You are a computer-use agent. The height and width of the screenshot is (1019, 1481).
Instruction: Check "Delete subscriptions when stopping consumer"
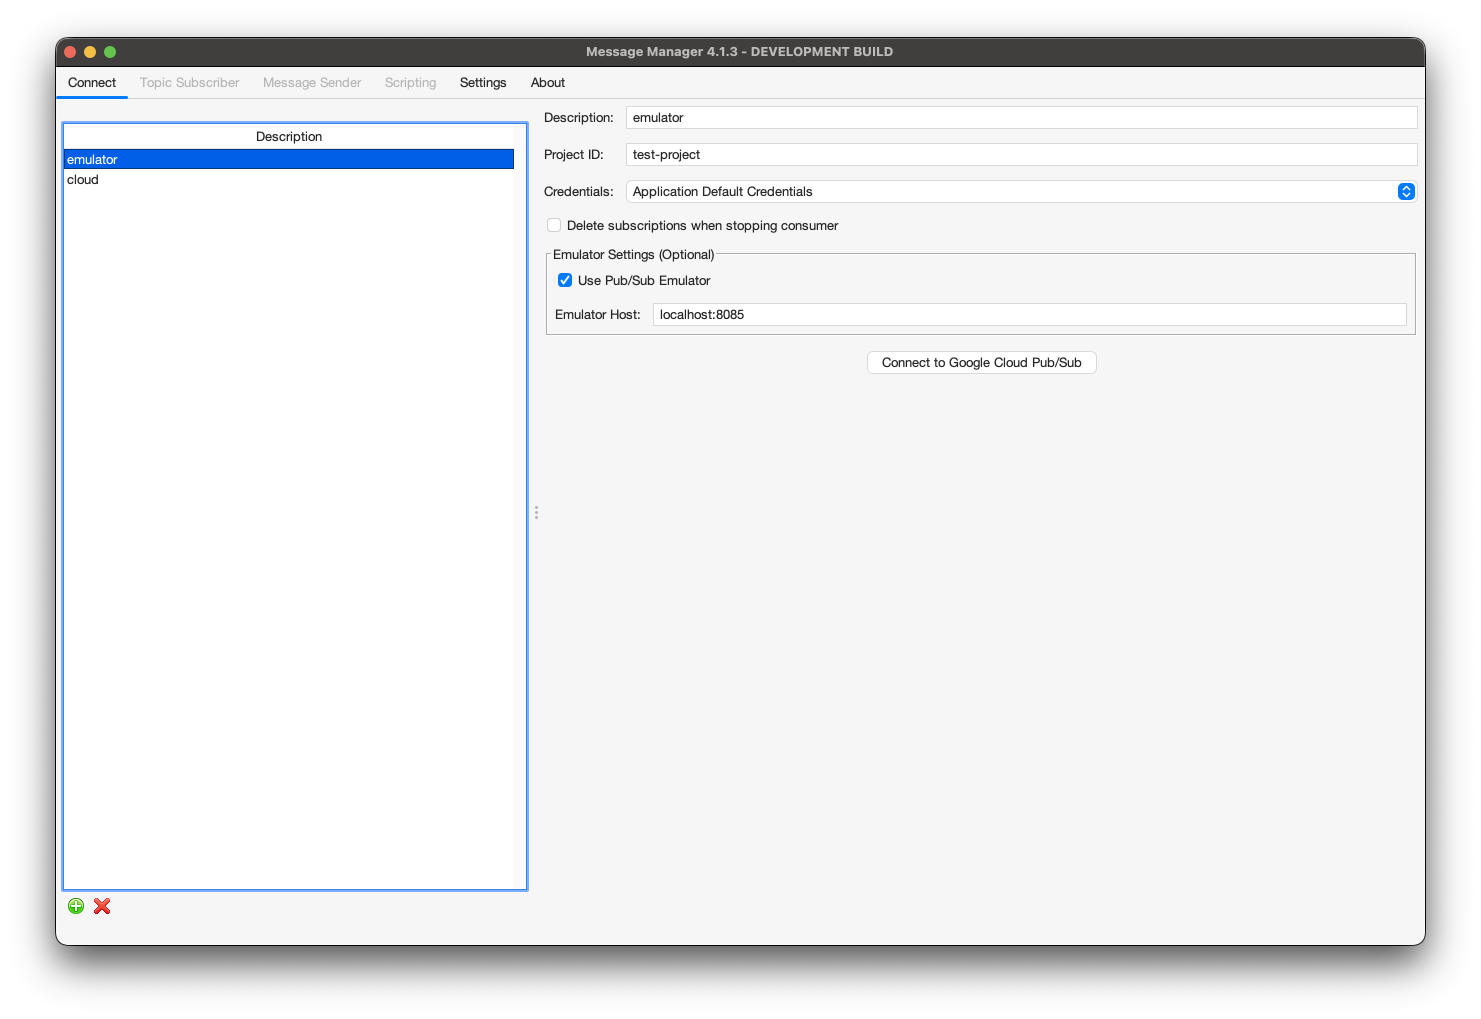click(554, 225)
